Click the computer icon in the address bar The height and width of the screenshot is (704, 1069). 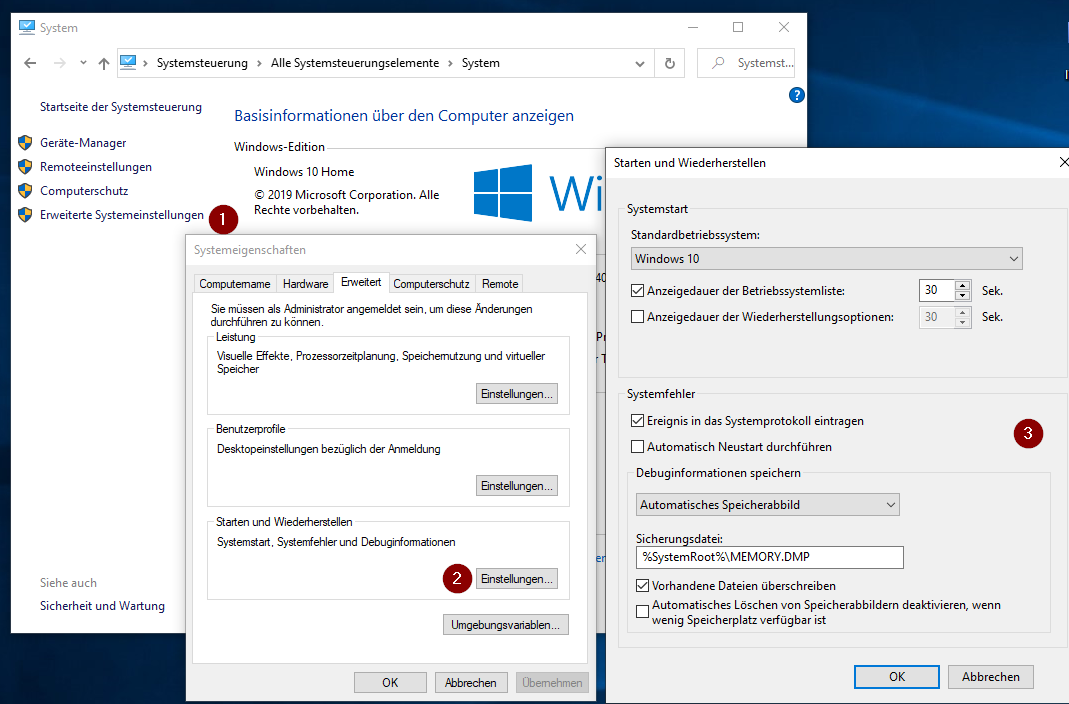(x=128, y=63)
